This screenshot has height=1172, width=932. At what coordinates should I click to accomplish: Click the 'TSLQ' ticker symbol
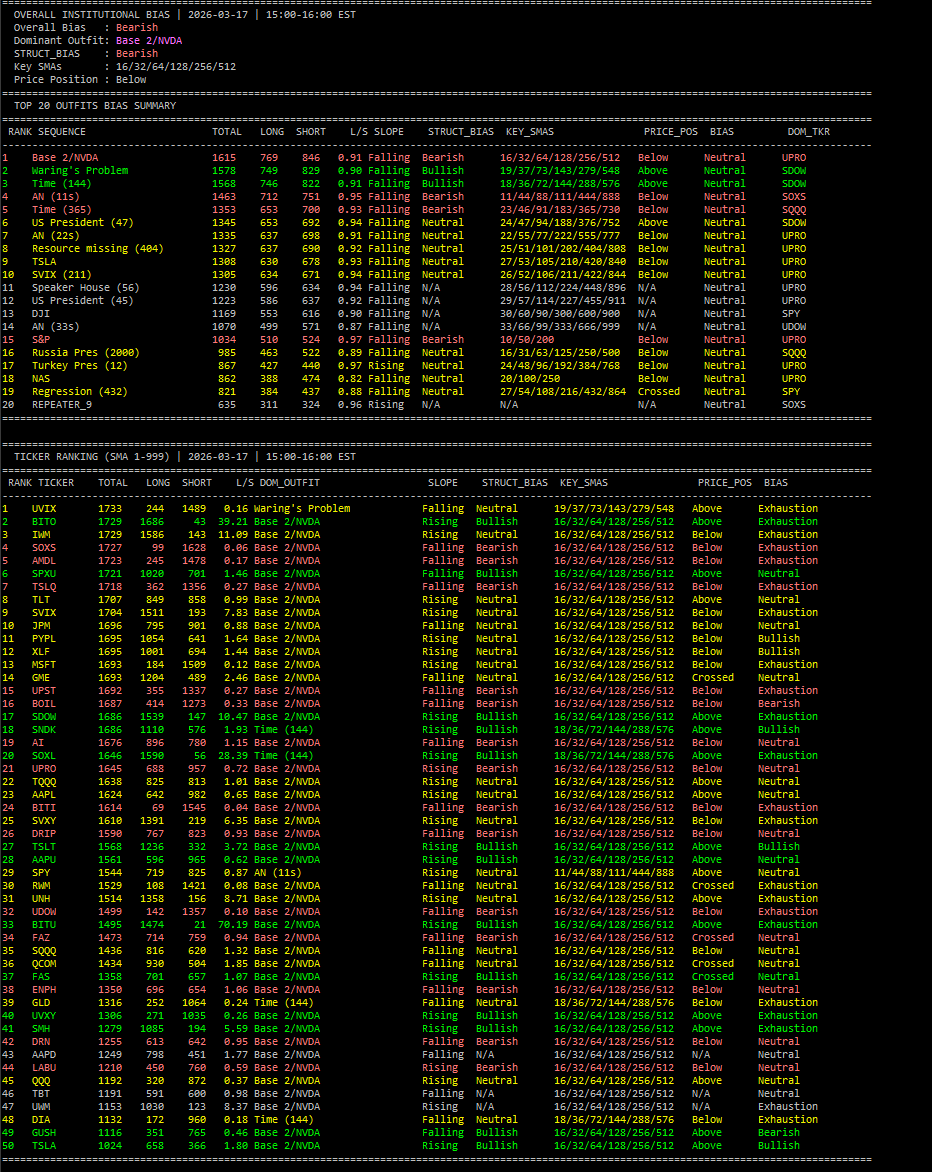click(x=44, y=587)
